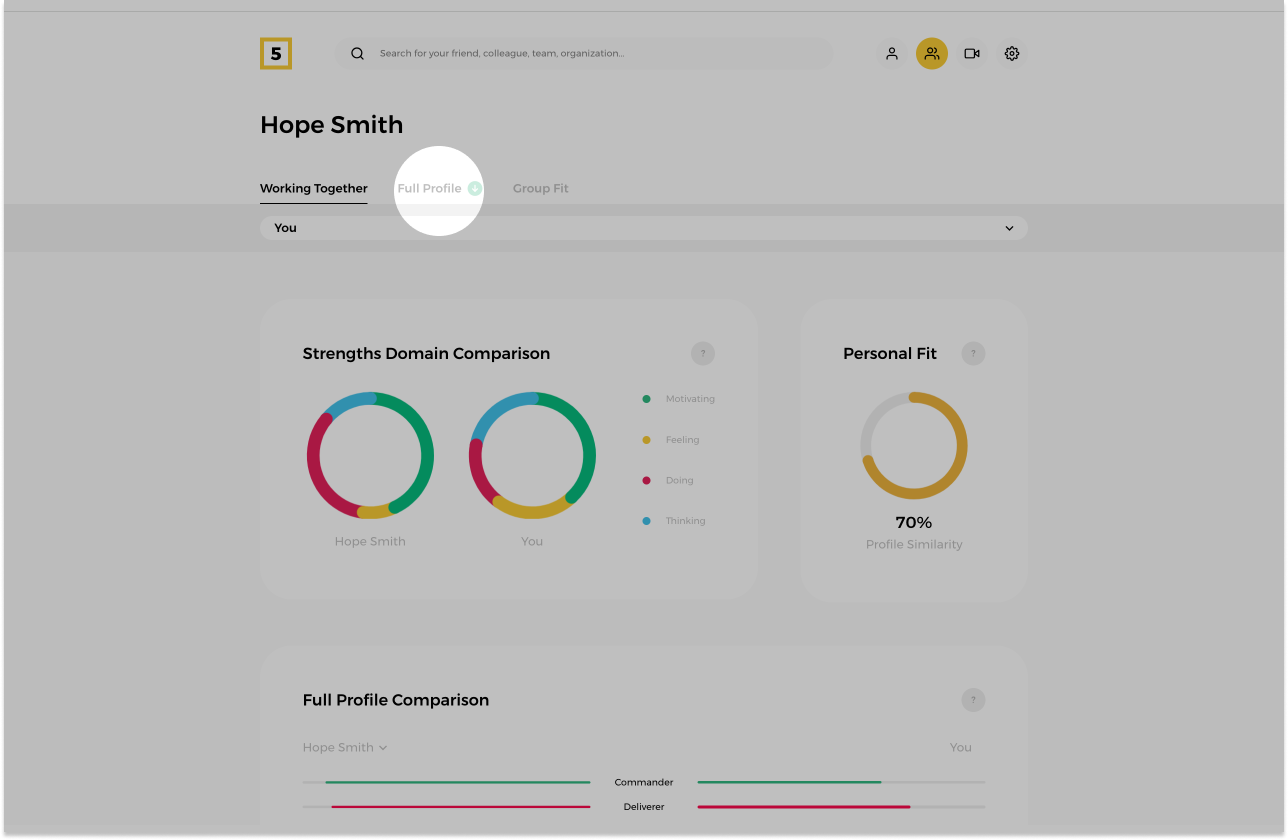Image resolution: width=1288 pixels, height=840 pixels.
Task: Click the 70% Profile Similarity ring
Action: pos(913,446)
